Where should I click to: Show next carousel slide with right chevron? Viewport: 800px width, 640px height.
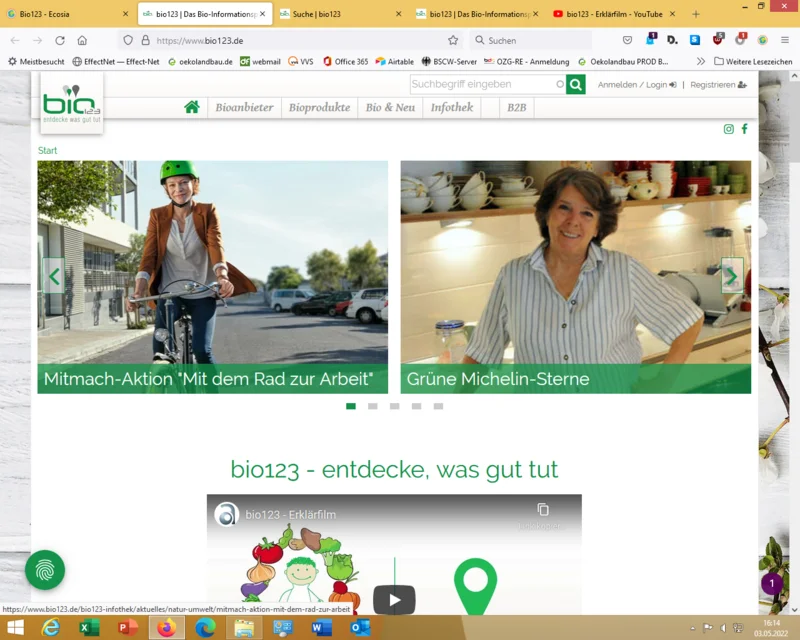click(x=732, y=276)
